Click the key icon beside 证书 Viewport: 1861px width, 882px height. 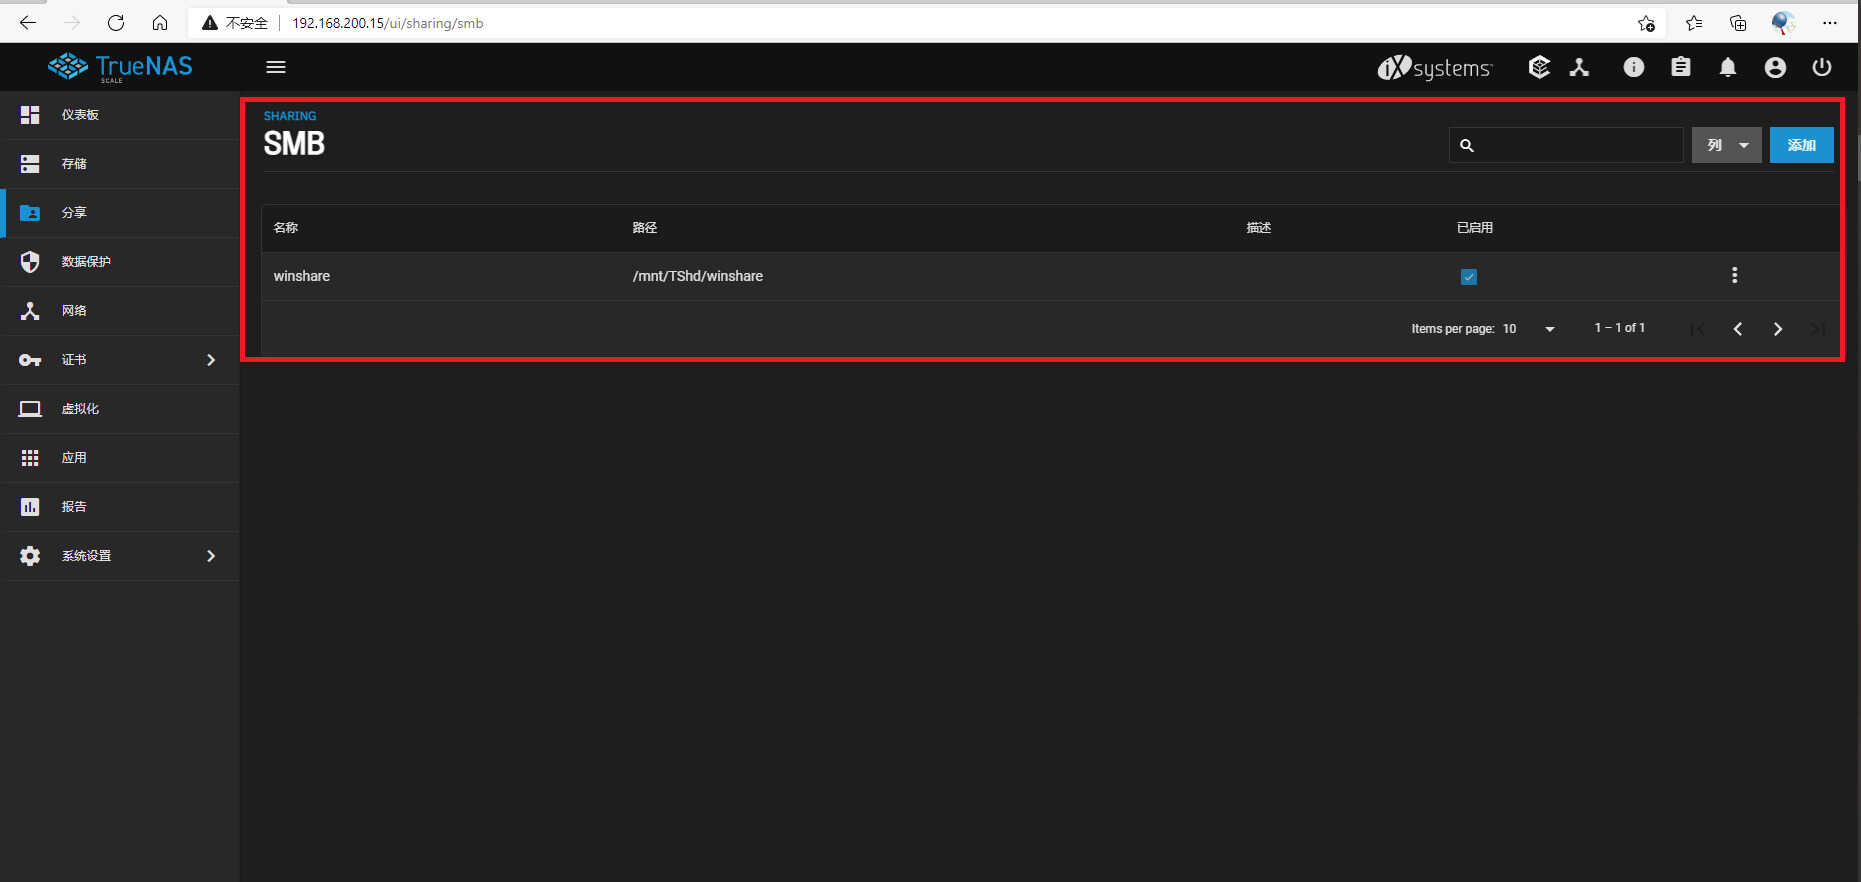[30, 360]
